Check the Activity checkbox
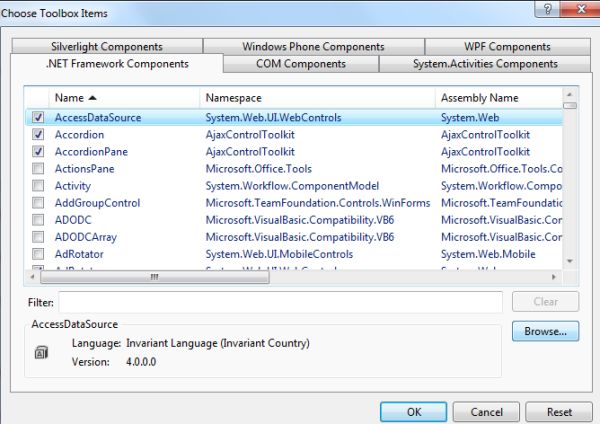The width and height of the screenshot is (600, 424). click(38, 186)
